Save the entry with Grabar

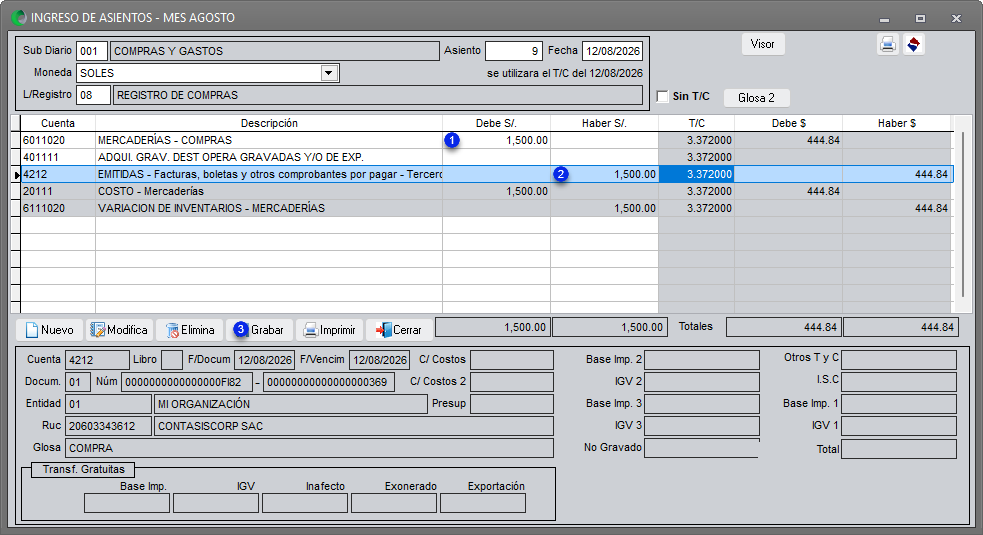coord(260,330)
